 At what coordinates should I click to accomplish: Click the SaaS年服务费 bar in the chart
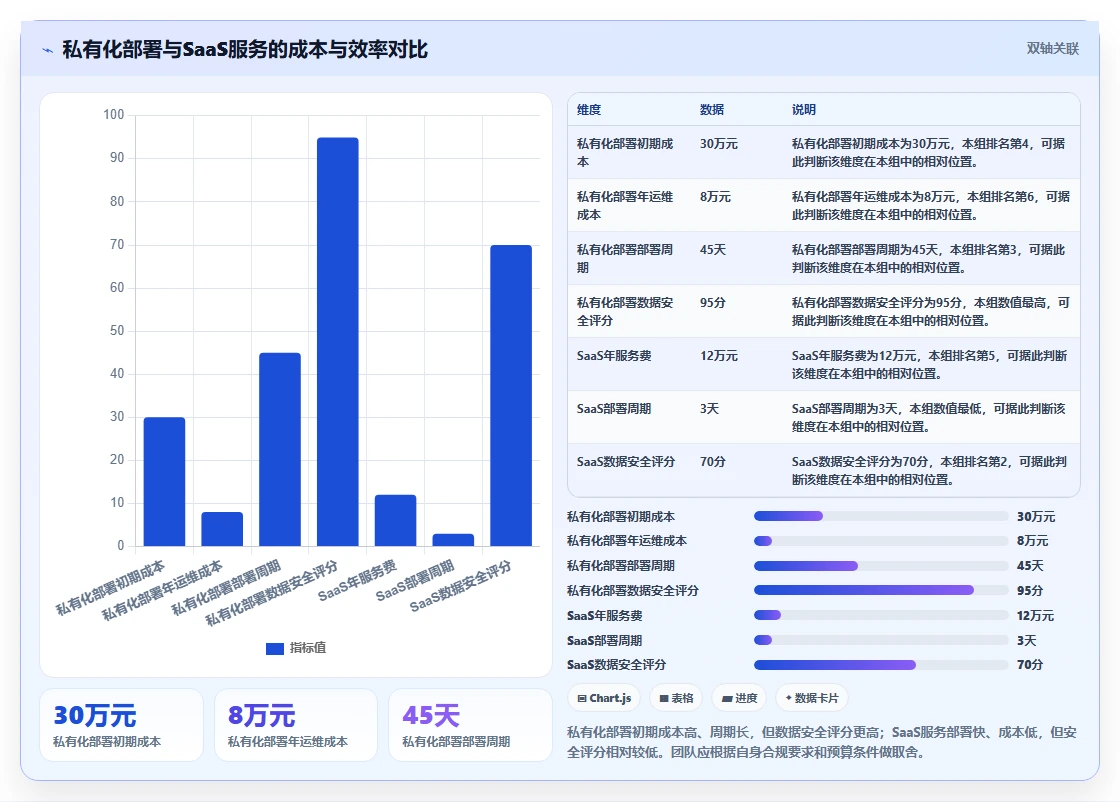[396, 521]
